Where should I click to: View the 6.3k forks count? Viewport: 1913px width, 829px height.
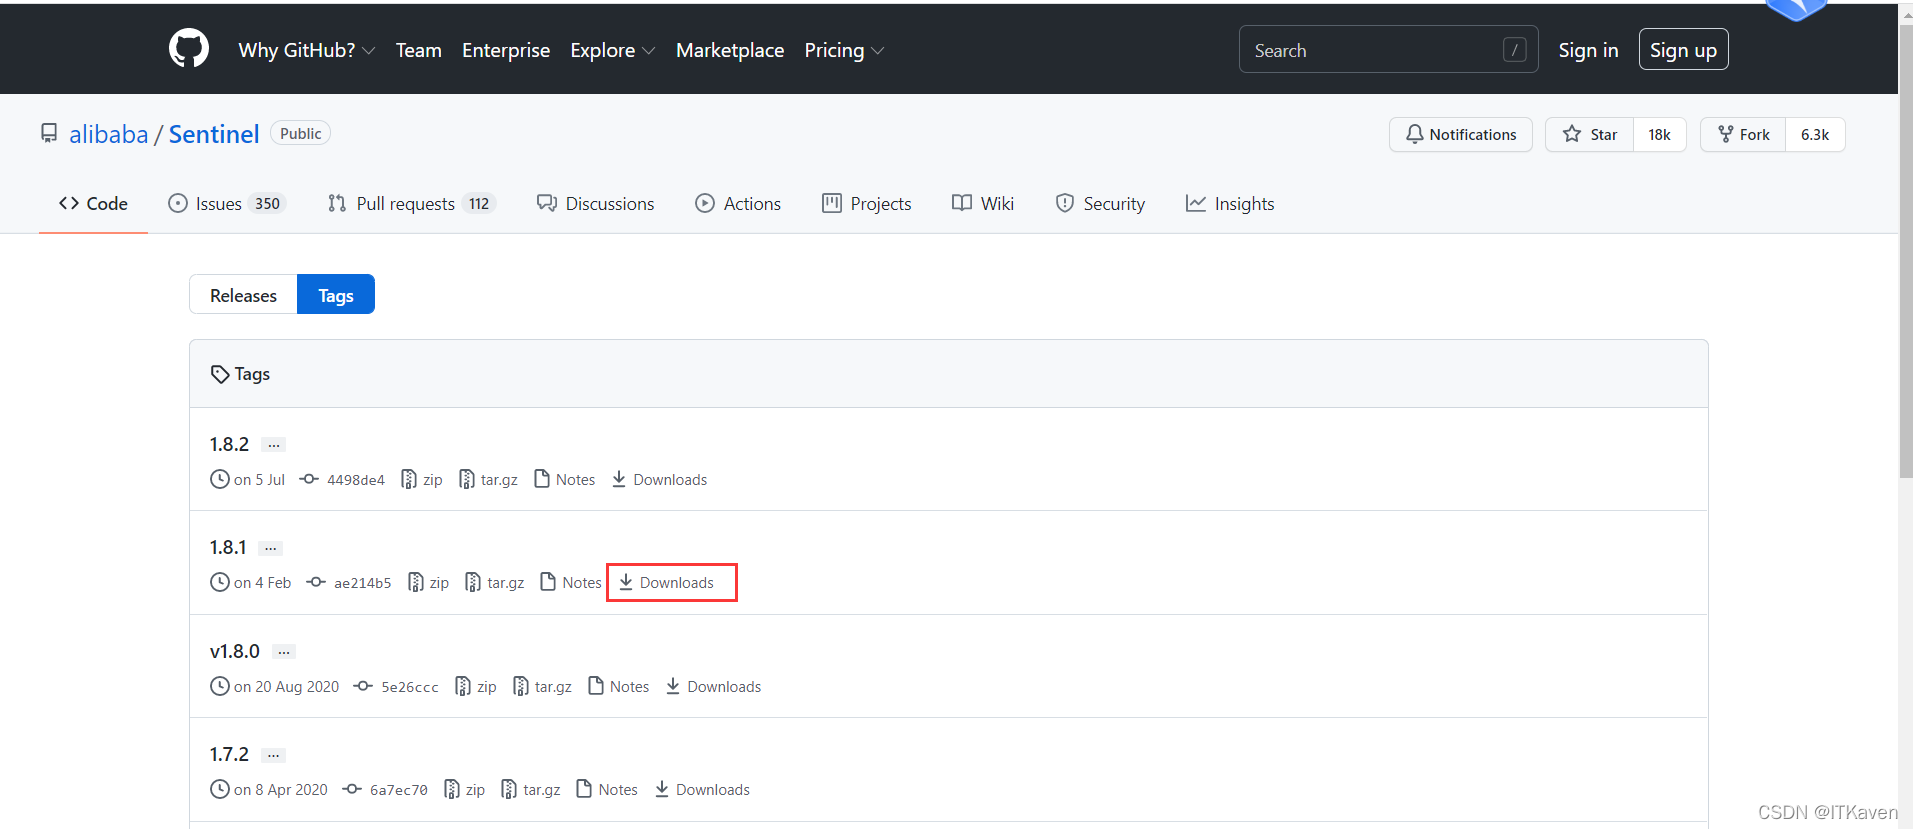(1815, 134)
